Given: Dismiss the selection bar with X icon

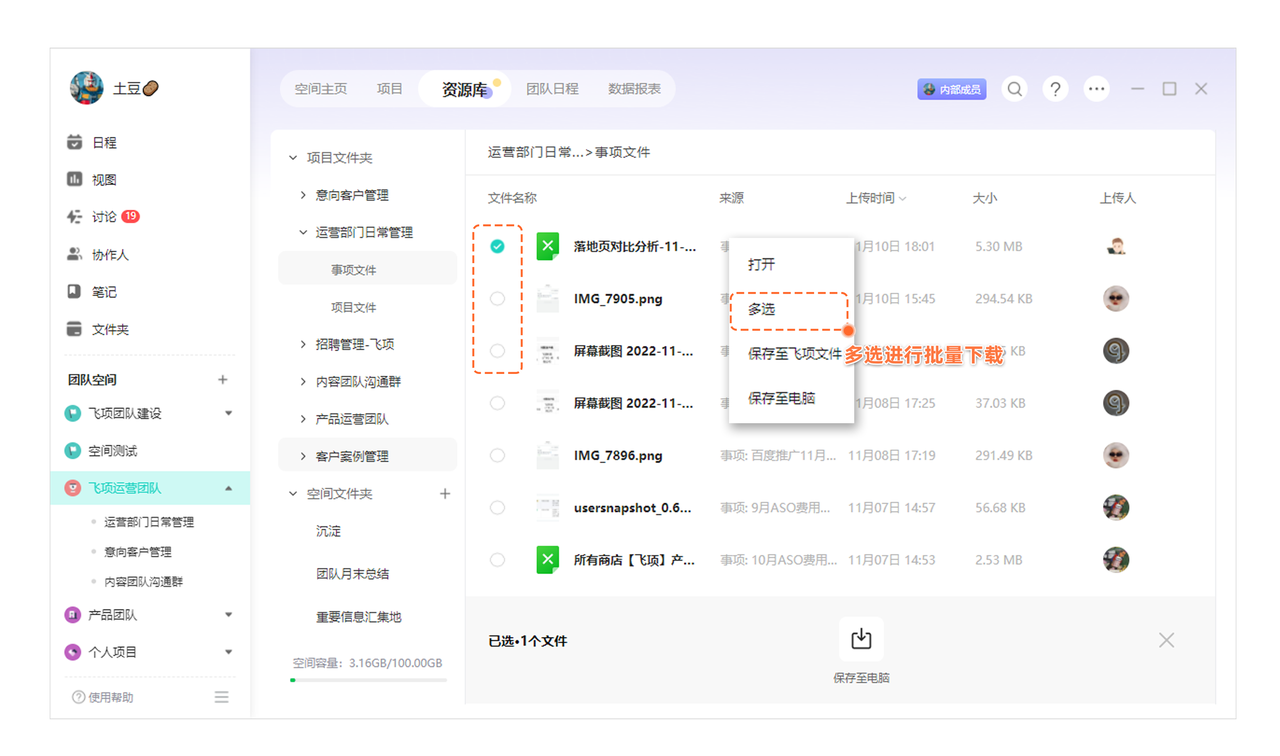Looking at the screenshot, I should tap(1166, 640).
